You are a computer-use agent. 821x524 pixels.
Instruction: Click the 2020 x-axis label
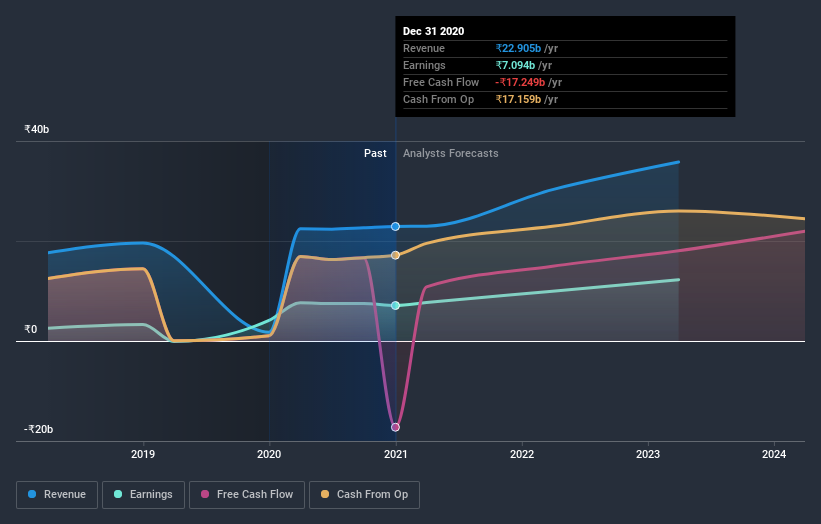coord(269,454)
